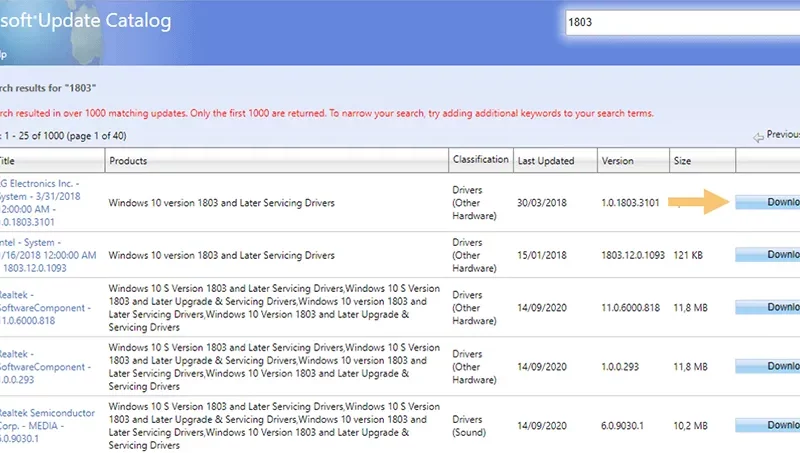This screenshot has width=800, height=453.
Task: Click the red over 1000 matching updates warning
Action: coord(327,113)
